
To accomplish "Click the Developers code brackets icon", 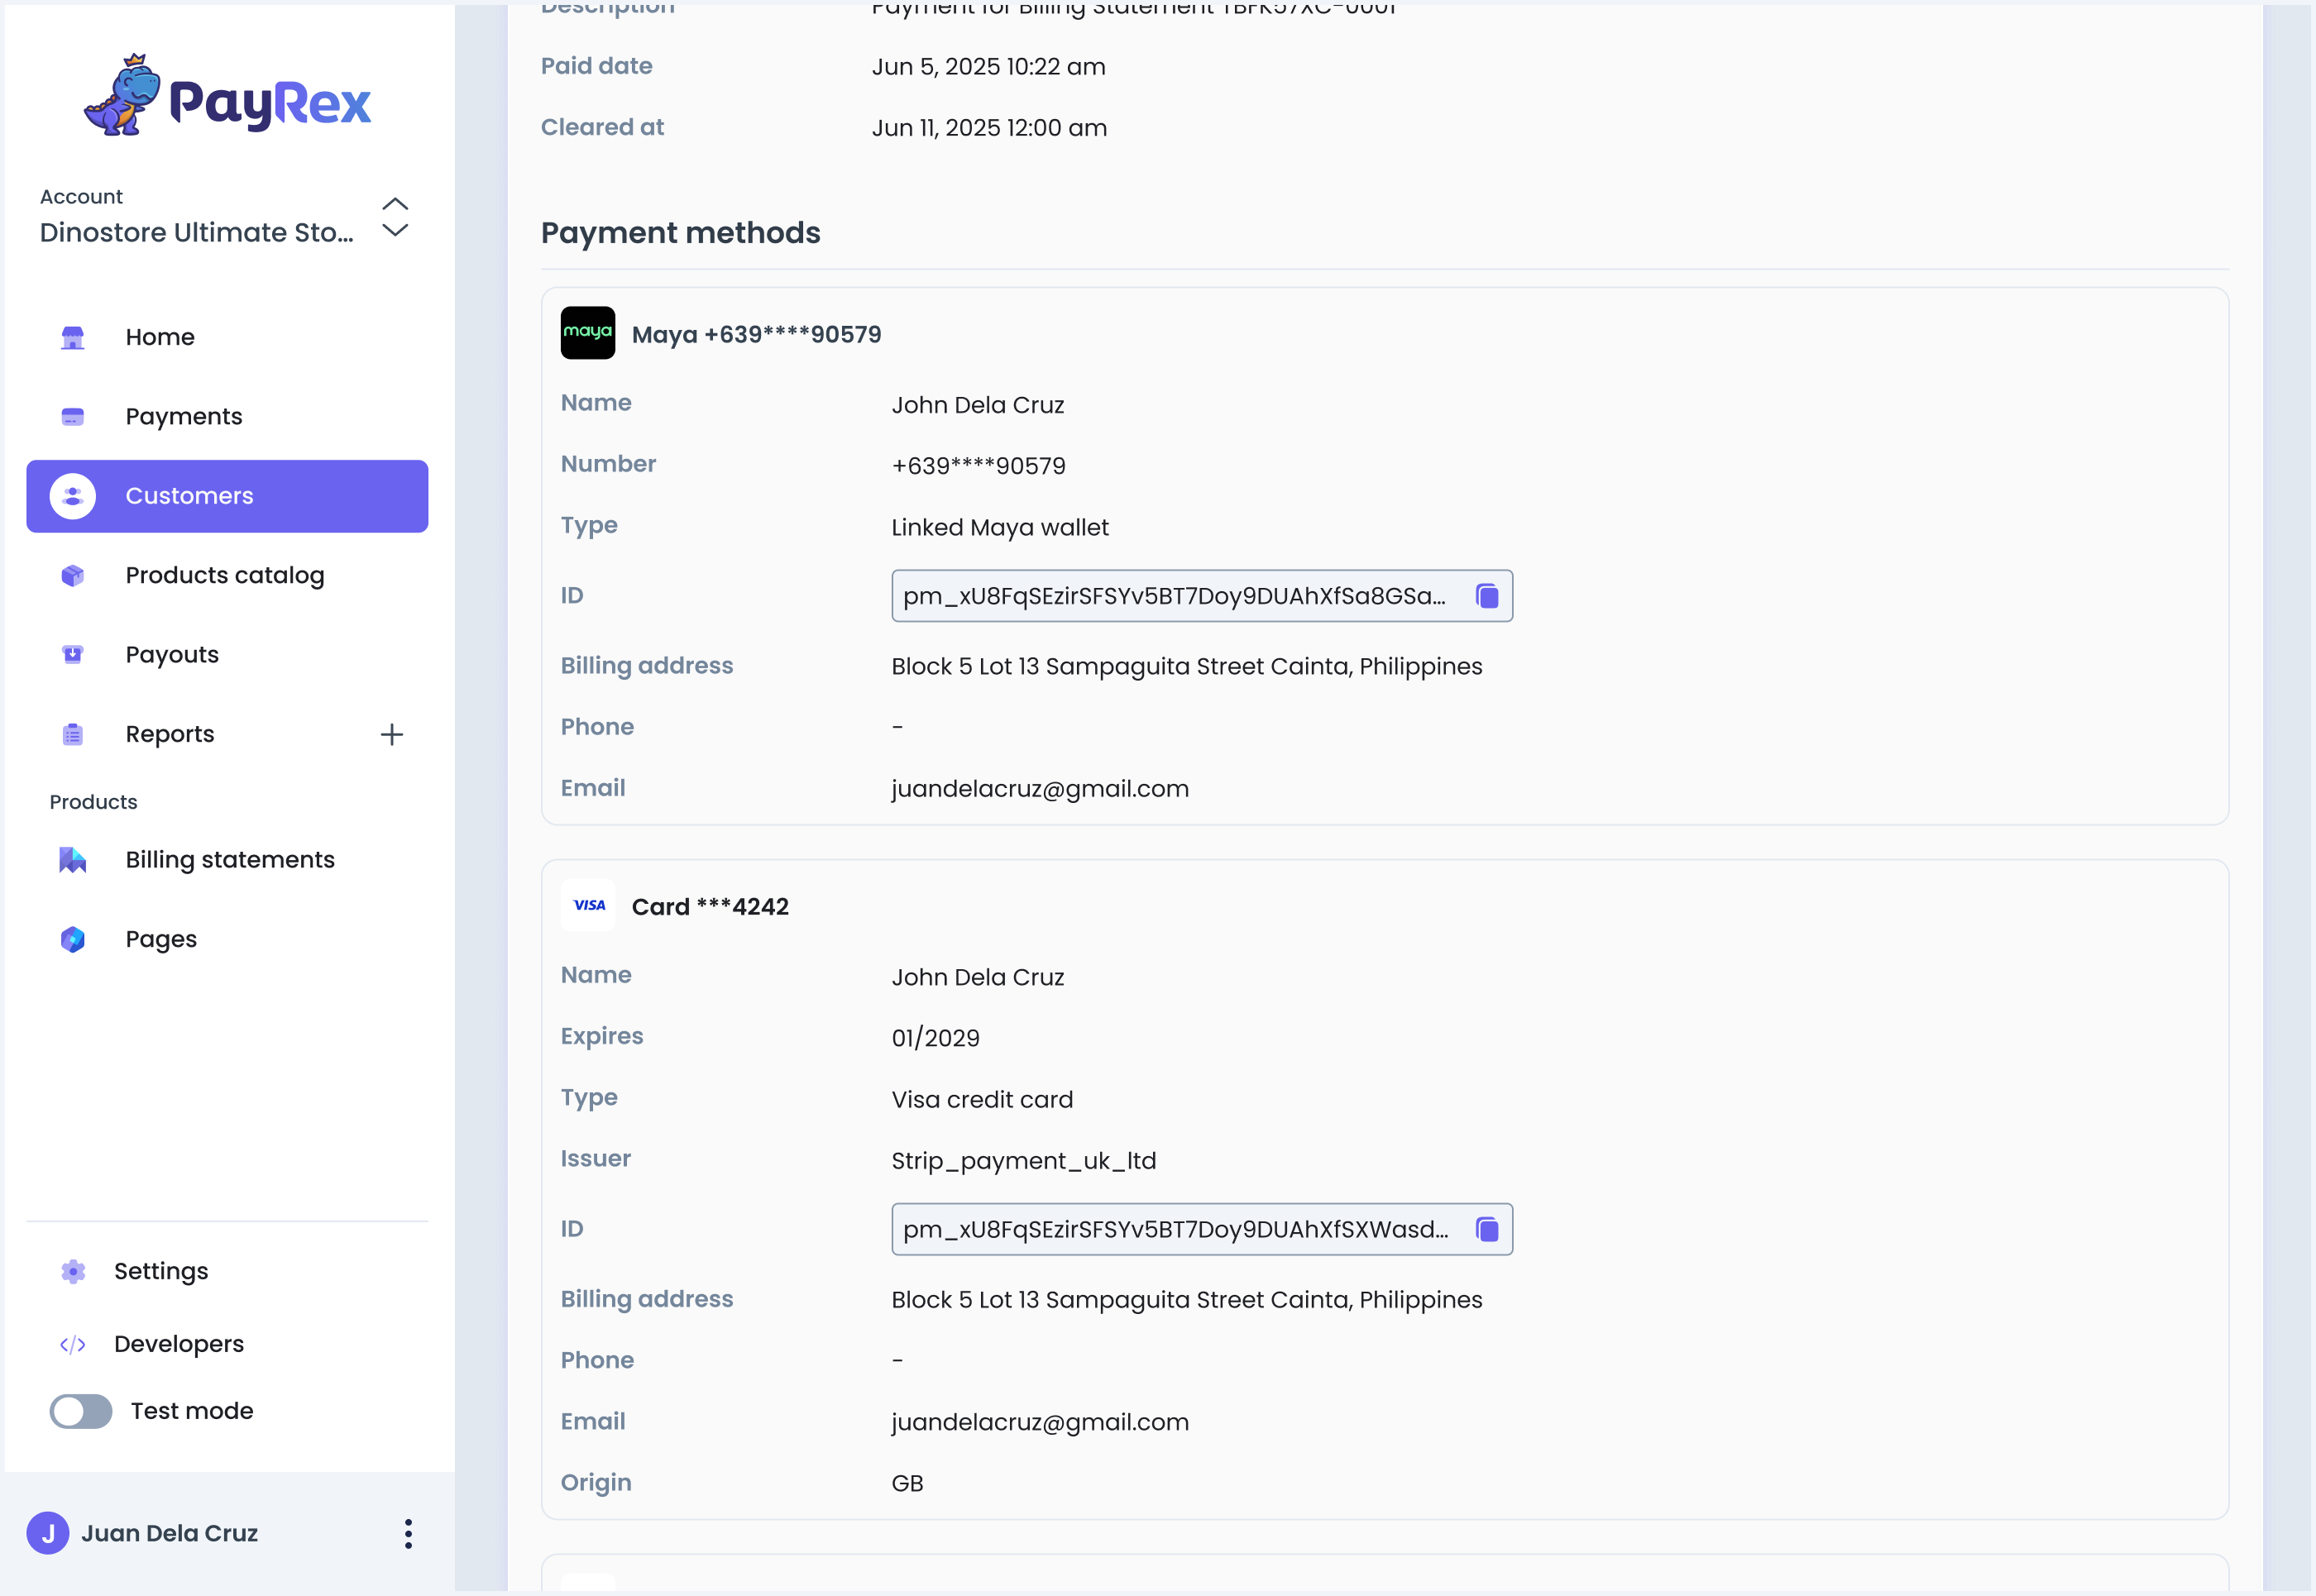I will (73, 1344).
